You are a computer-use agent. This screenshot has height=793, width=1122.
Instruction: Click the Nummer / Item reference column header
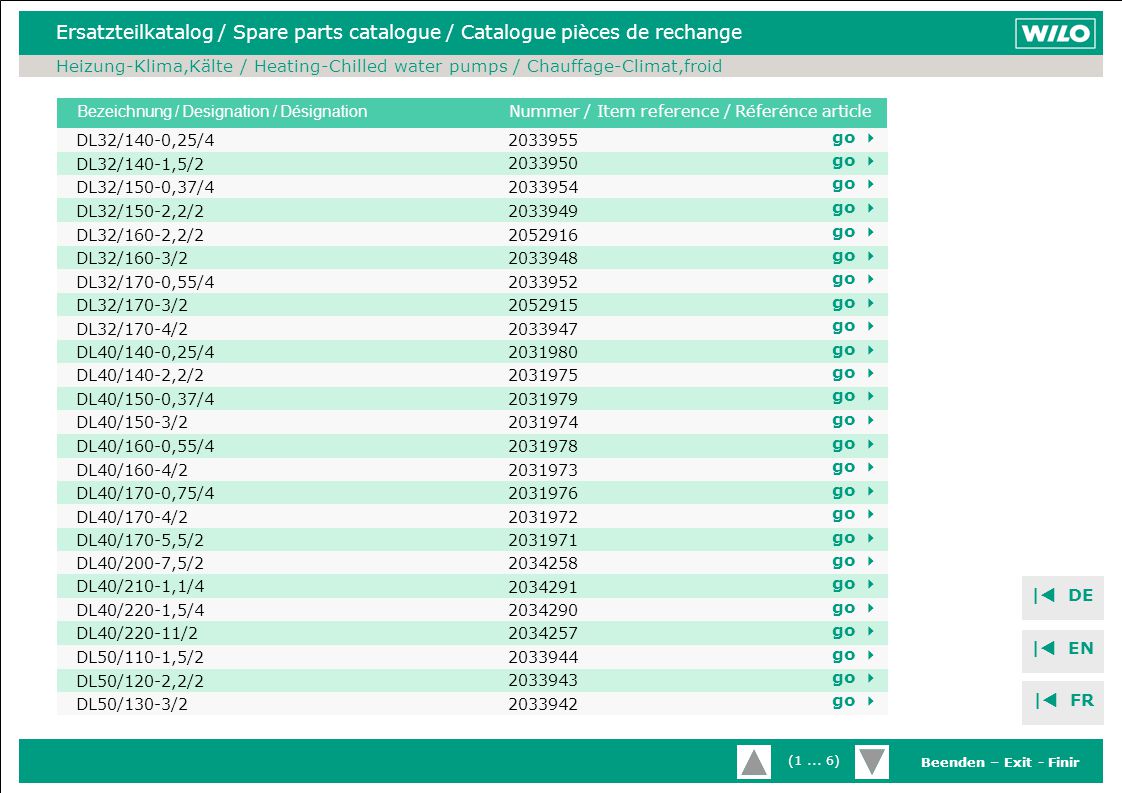click(x=690, y=112)
